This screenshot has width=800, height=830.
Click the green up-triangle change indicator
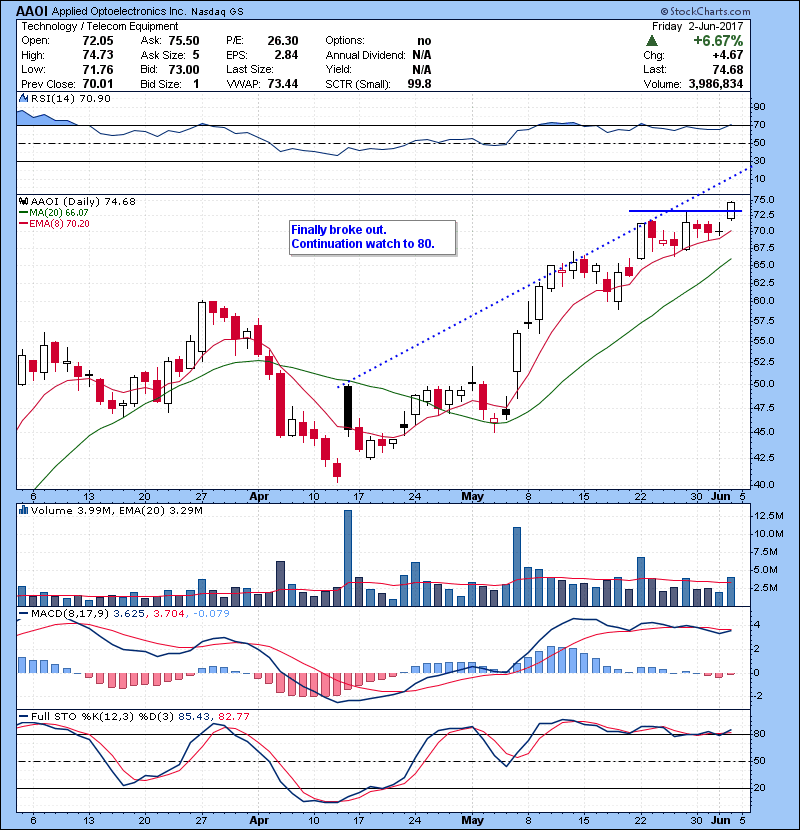point(652,41)
